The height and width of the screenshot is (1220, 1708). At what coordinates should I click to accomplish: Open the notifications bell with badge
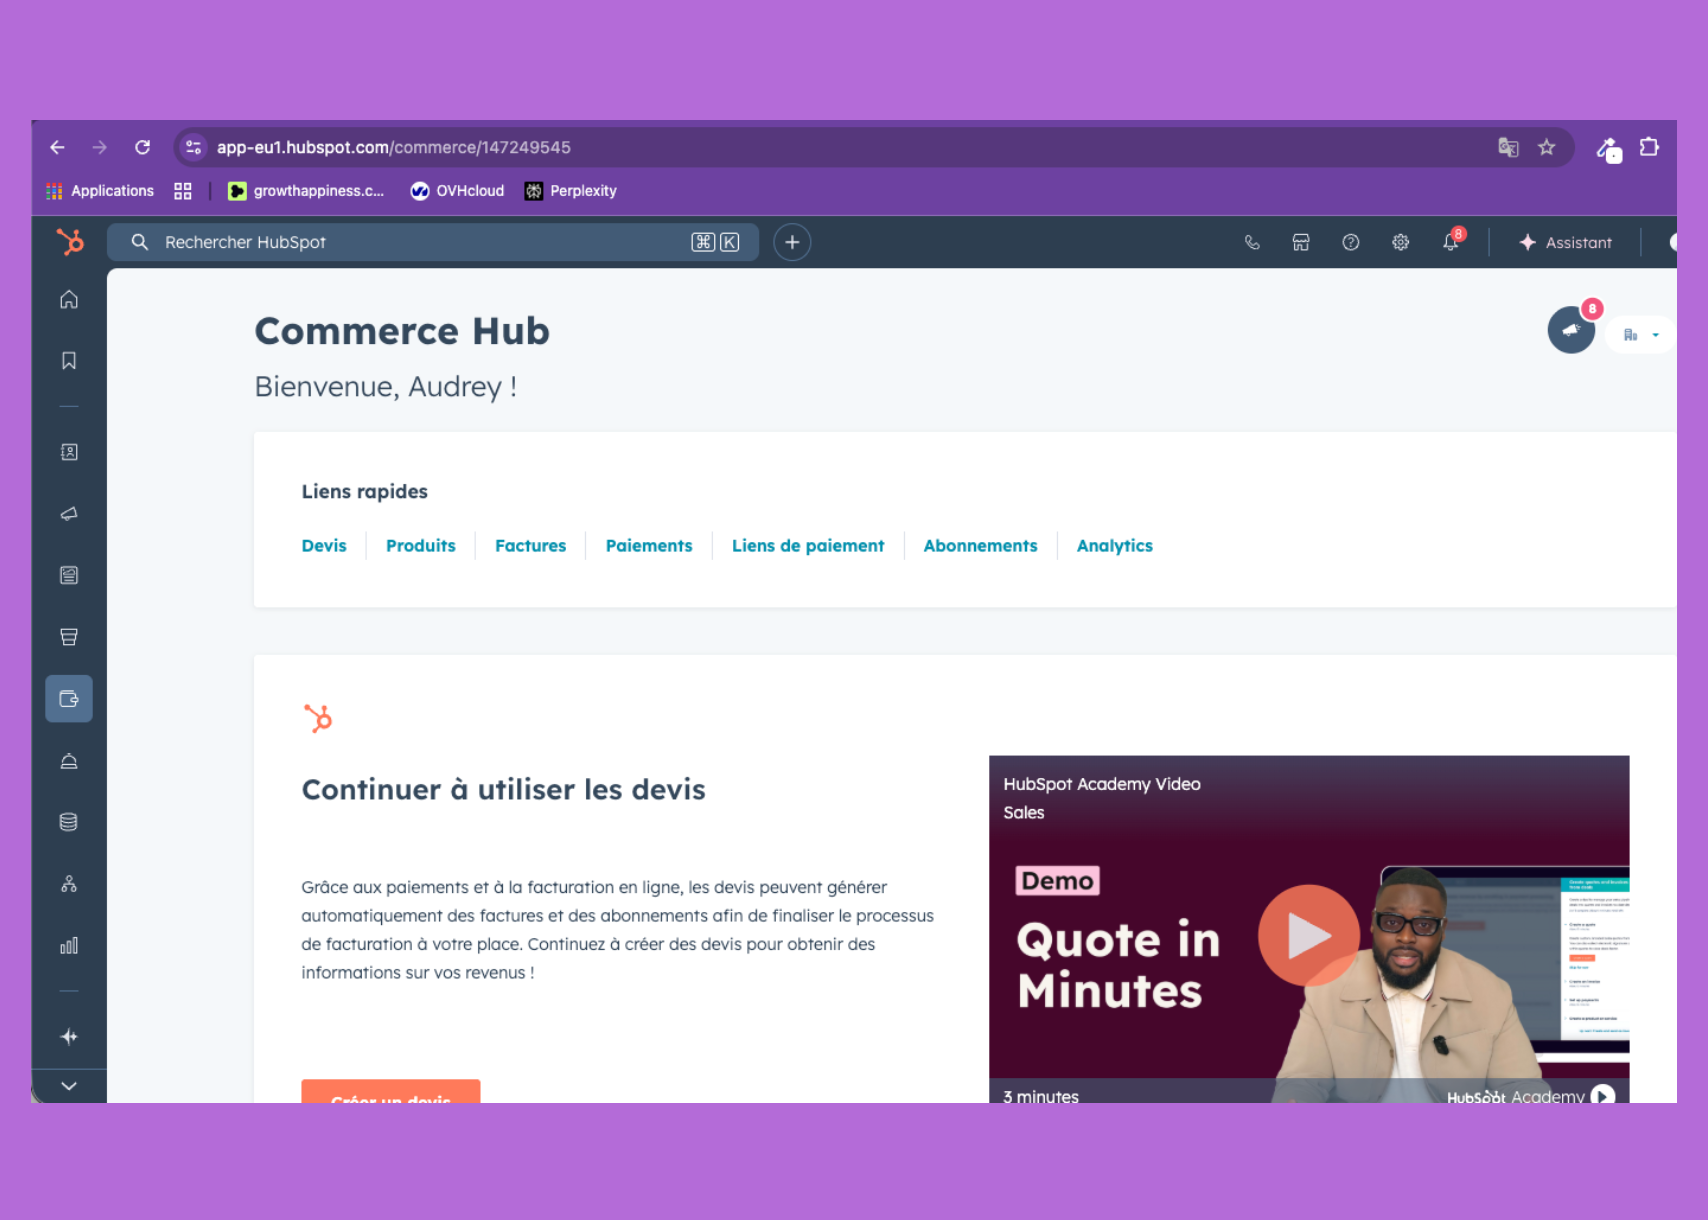point(1452,241)
